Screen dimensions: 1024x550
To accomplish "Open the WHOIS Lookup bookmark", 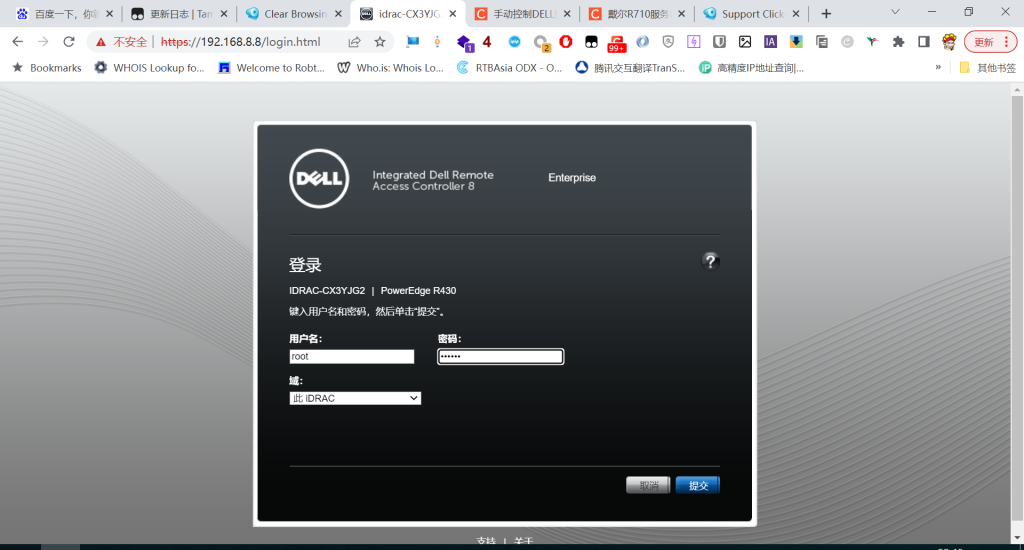I will click(149, 68).
